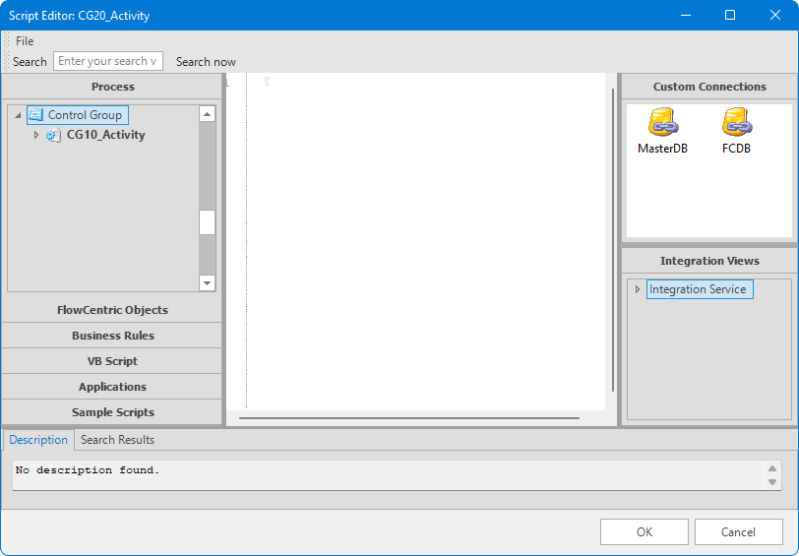The height and width of the screenshot is (556, 799).
Task: Click Search now
Action: tap(206, 62)
